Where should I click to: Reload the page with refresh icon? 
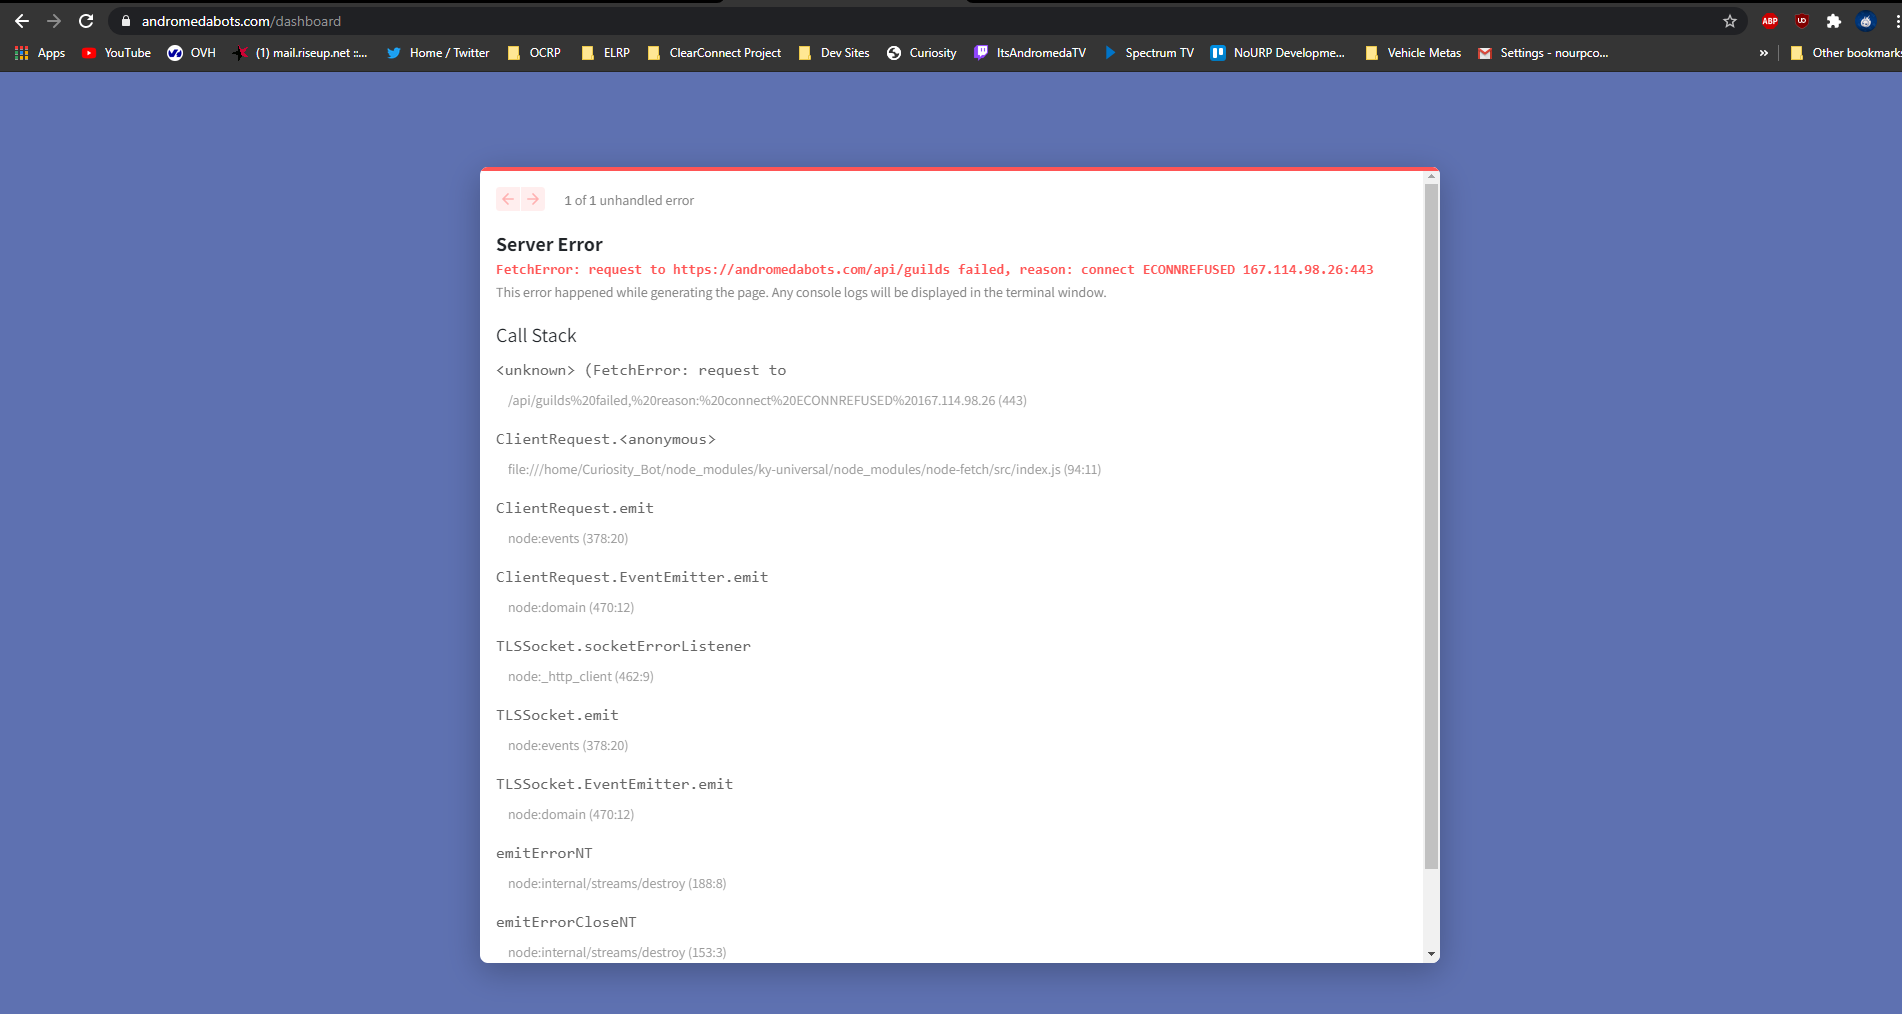[86, 21]
